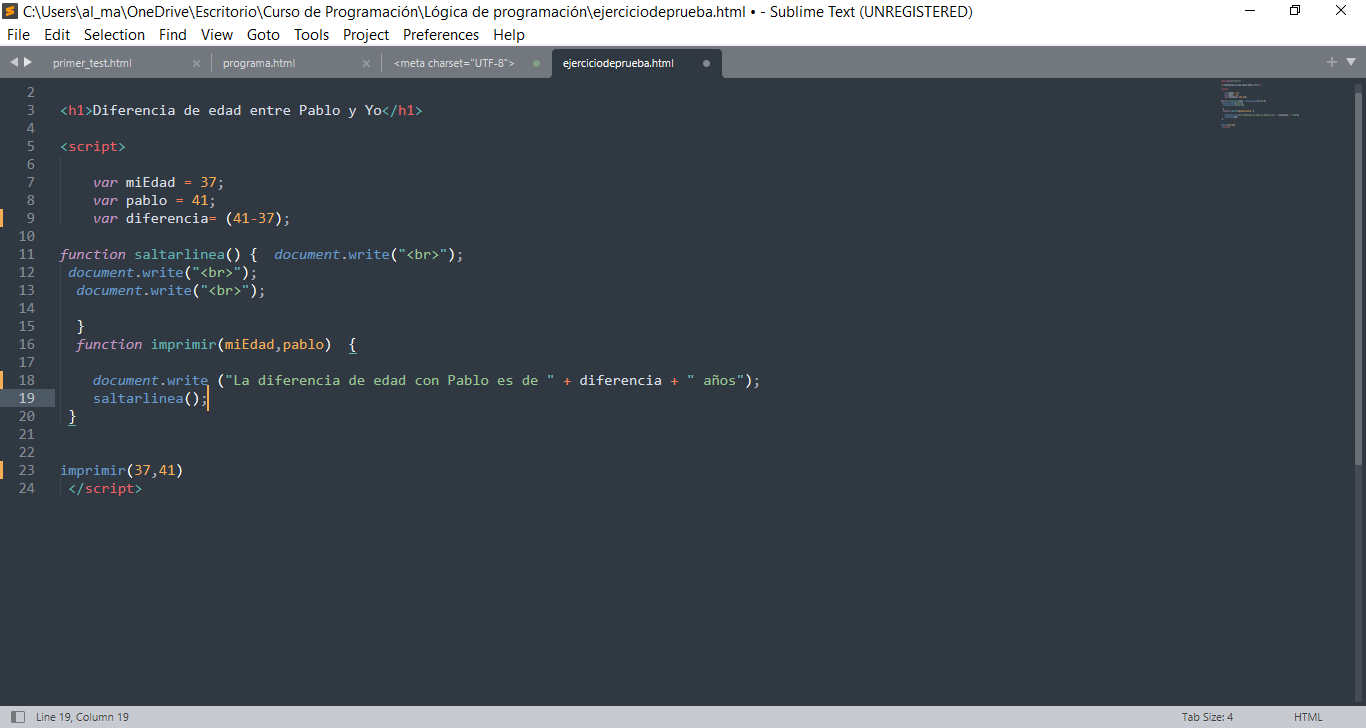Click "var pablo = 41;" line
This screenshot has width=1366, height=728.
[154, 200]
